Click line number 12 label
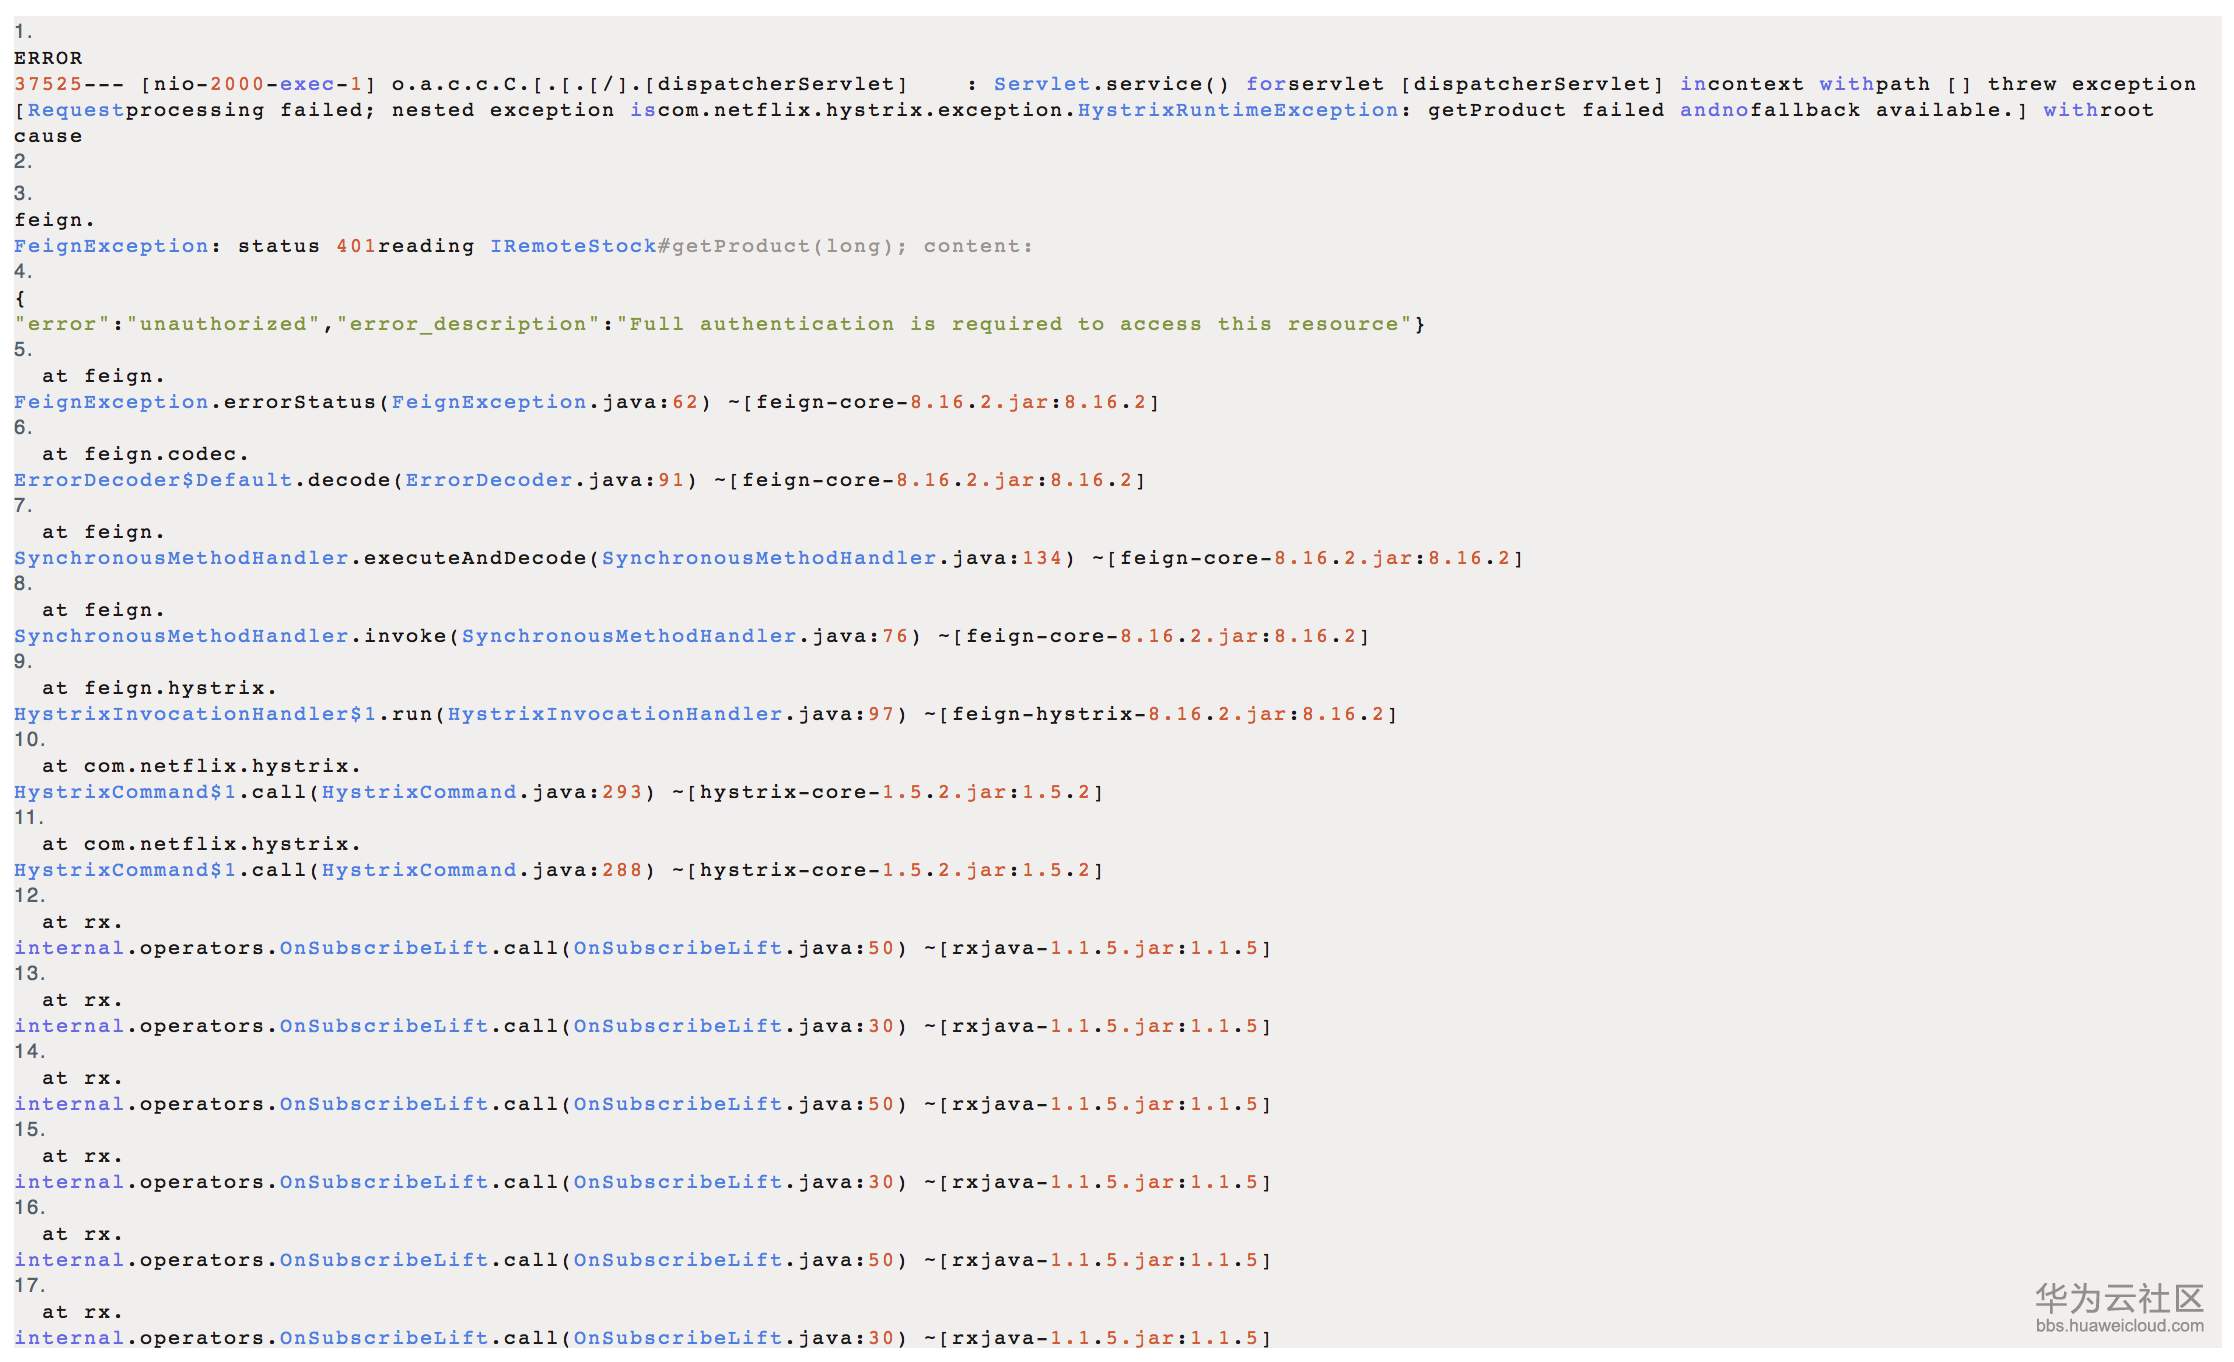Viewport: 2234px width, 1362px height. pos(29,896)
